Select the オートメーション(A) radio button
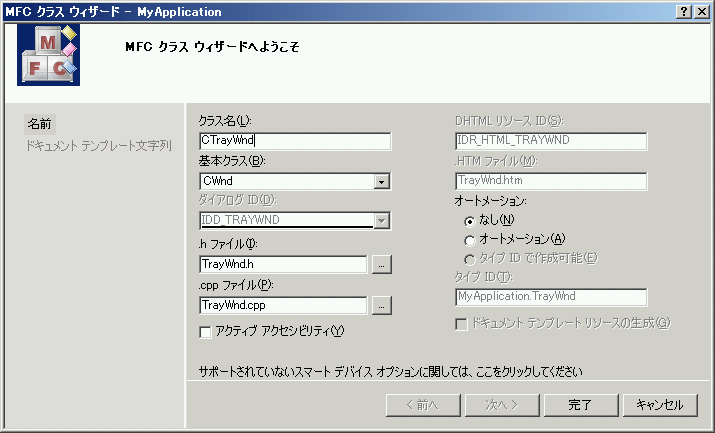This screenshot has width=715, height=433. coord(469,240)
